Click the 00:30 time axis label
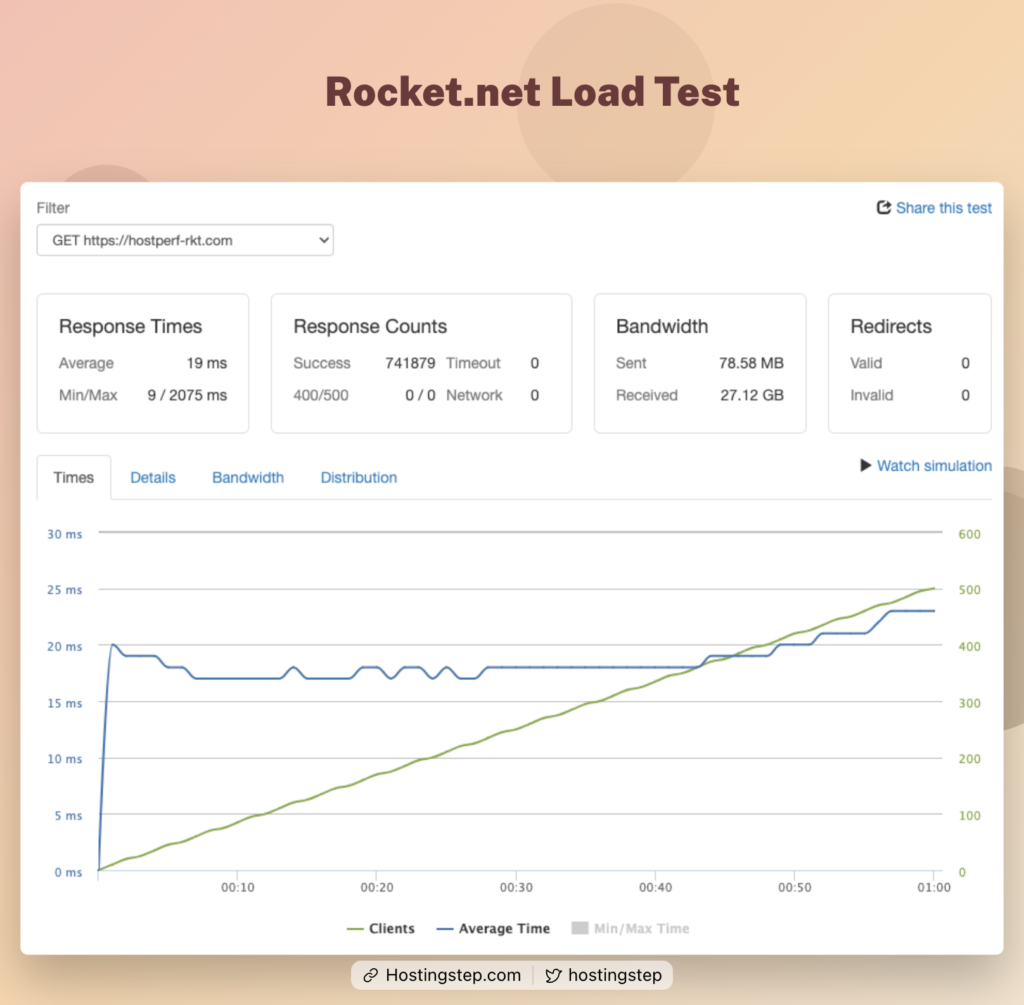This screenshot has height=1005, width=1024. pyautogui.click(x=516, y=887)
